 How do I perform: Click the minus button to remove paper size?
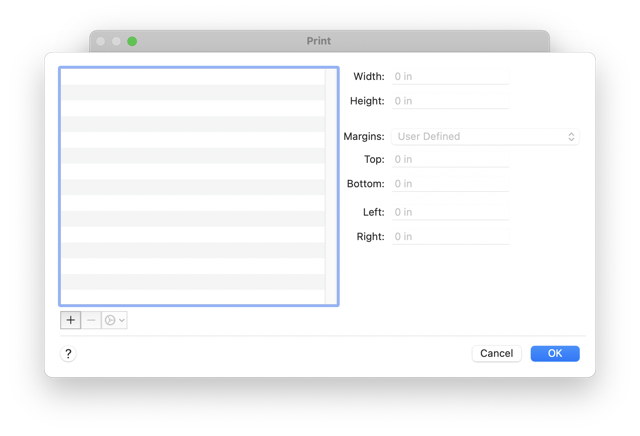tap(92, 320)
